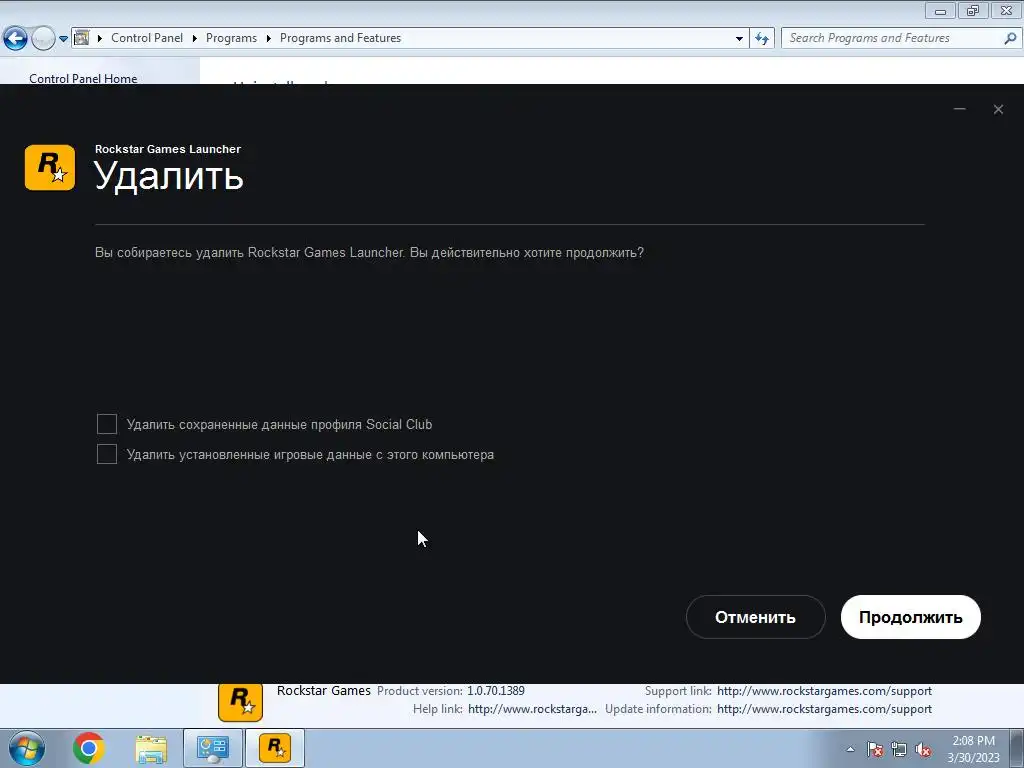
Task: Expand the chevron after Programs breadcrumb
Action: [268, 39]
